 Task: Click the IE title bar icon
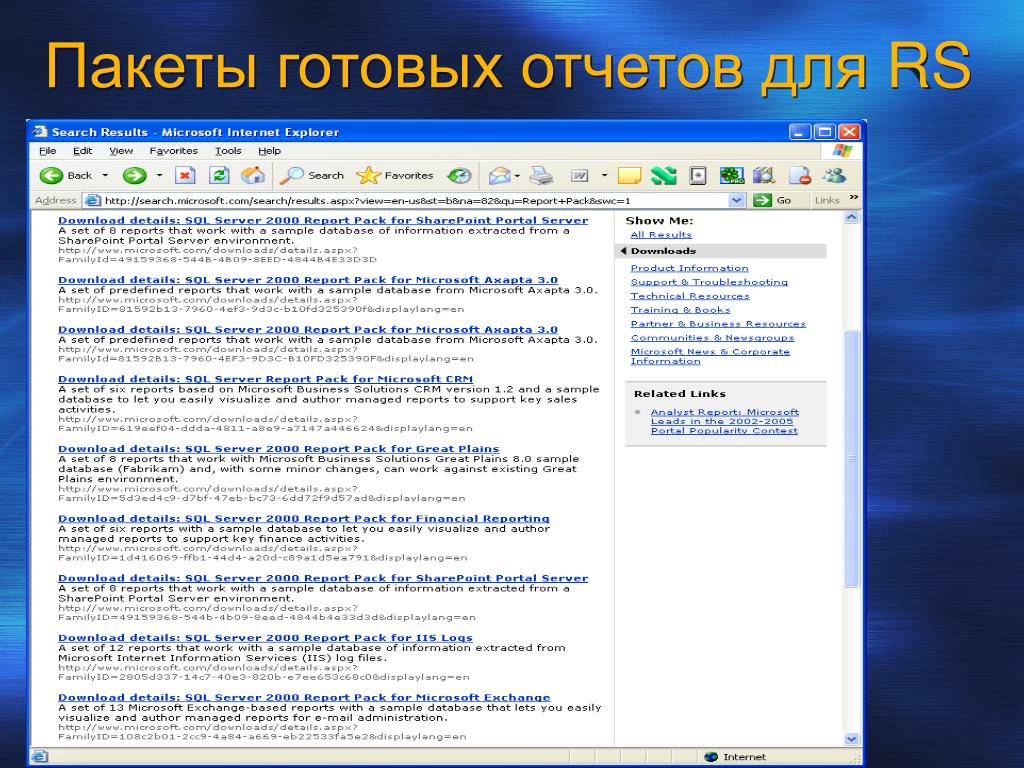coord(40,131)
